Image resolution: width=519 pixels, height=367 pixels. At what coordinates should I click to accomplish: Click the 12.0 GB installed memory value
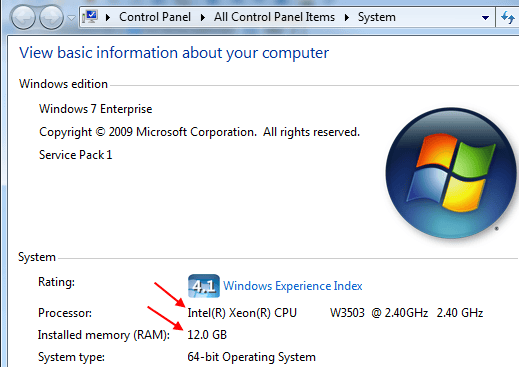(207, 334)
